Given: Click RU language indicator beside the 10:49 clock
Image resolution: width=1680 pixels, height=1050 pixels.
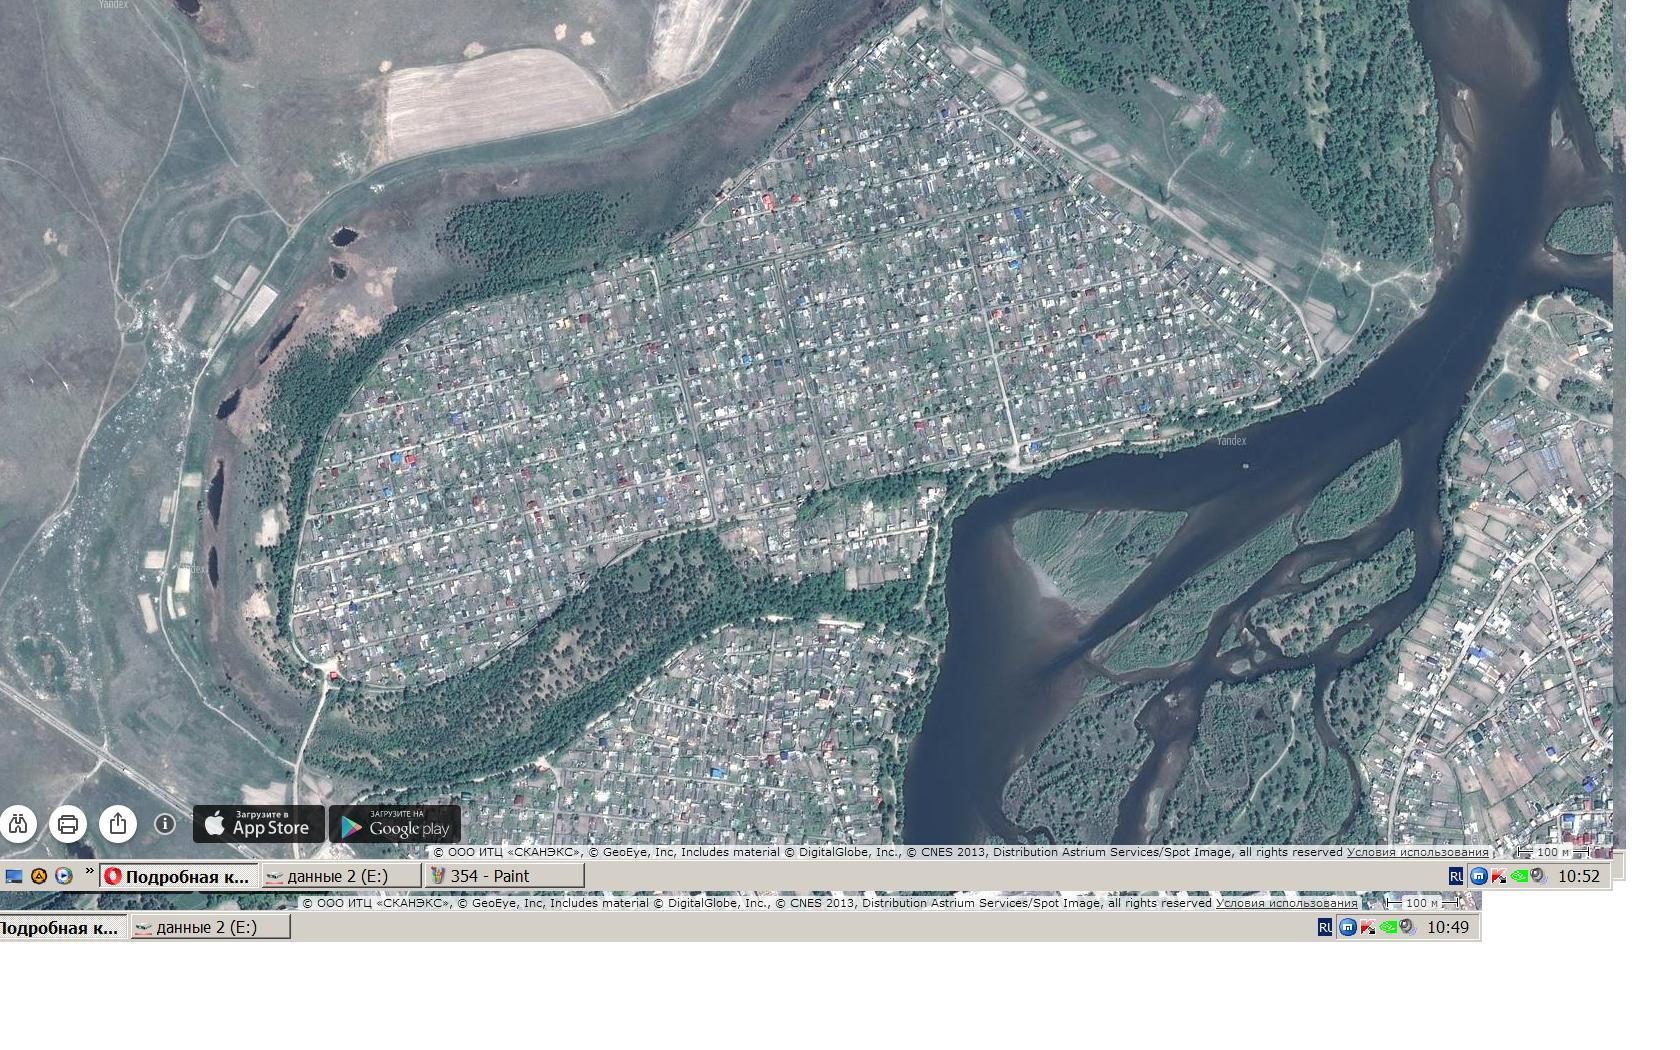Looking at the screenshot, I should click(x=1325, y=927).
